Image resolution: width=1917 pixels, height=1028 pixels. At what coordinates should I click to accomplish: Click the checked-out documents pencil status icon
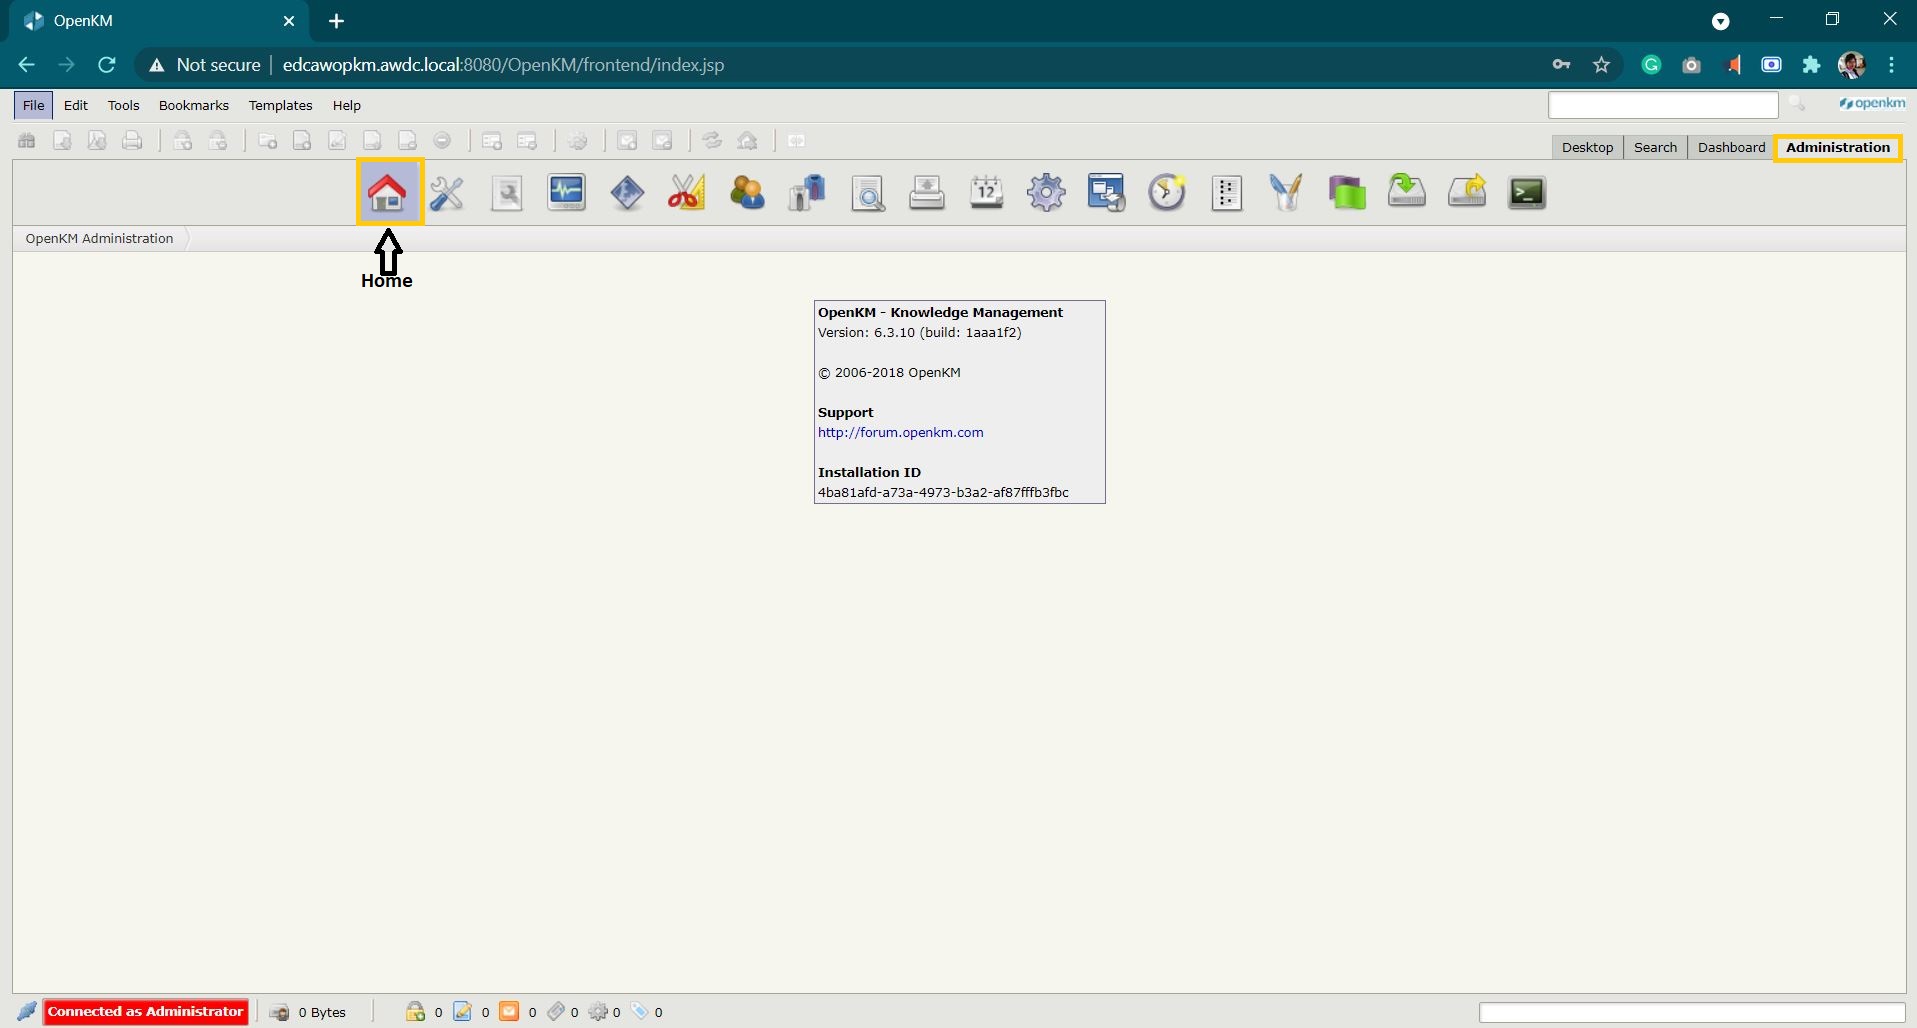pyautogui.click(x=462, y=1012)
